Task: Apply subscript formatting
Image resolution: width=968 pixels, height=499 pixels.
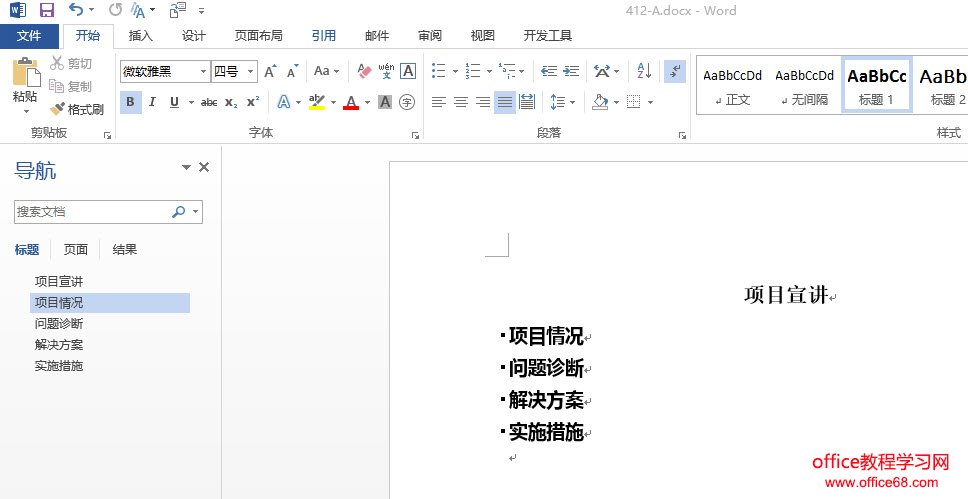Action: pyautogui.click(x=231, y=102)
